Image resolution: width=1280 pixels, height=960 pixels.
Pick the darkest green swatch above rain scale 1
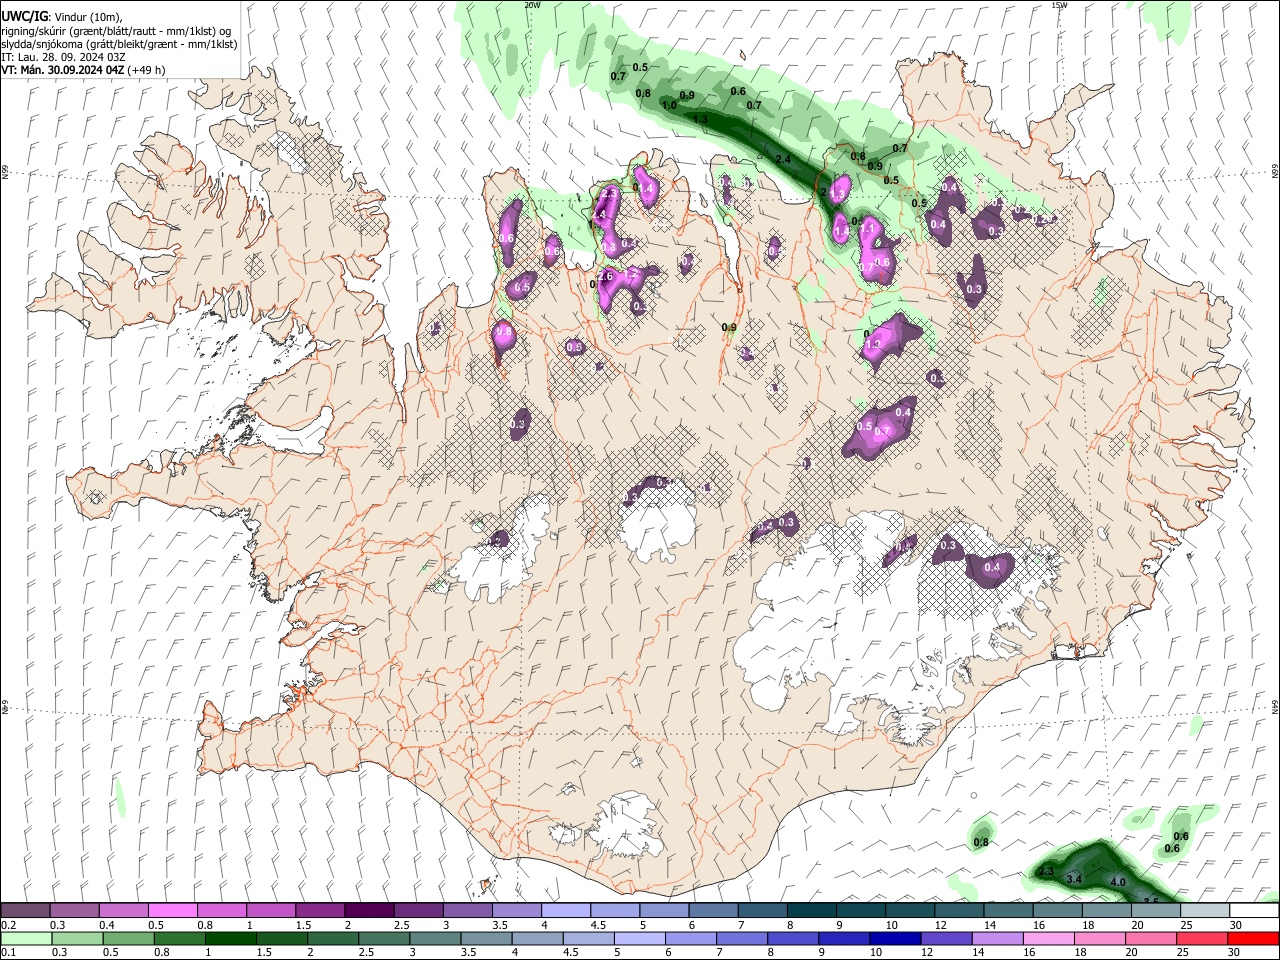pos(230,938)
